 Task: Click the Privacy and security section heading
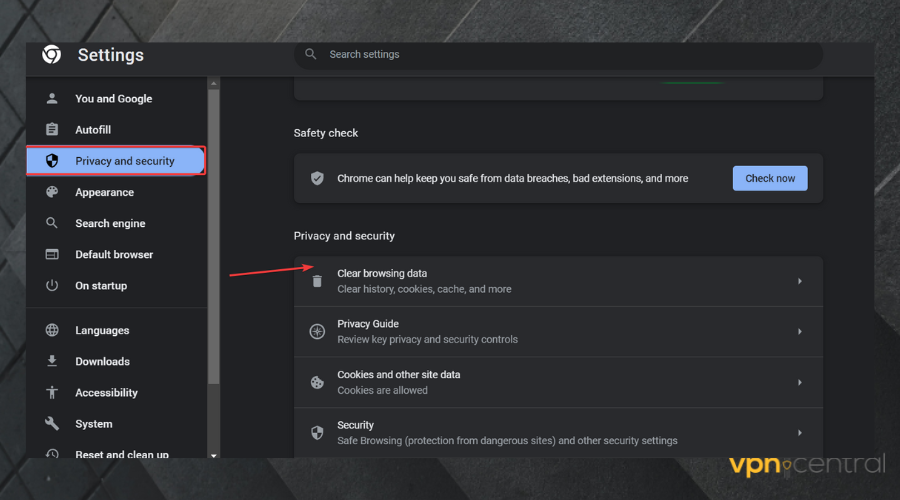coord(344,236)
